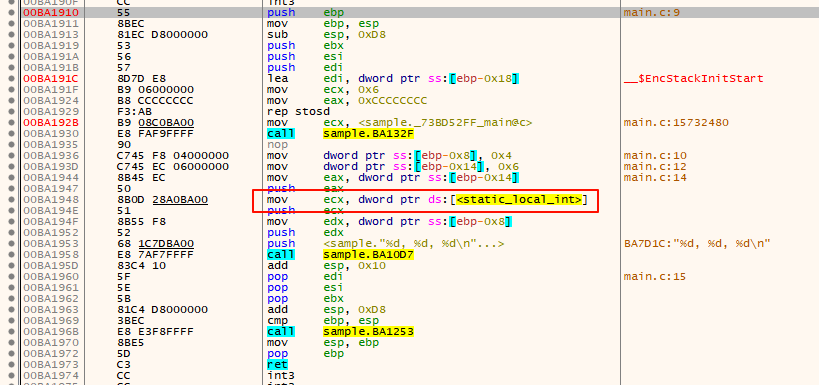Select the 'mov eax, 0xCCCCCCCC' instruction
The width and height of the screenshot is (819, 385).
pos(347,101)
